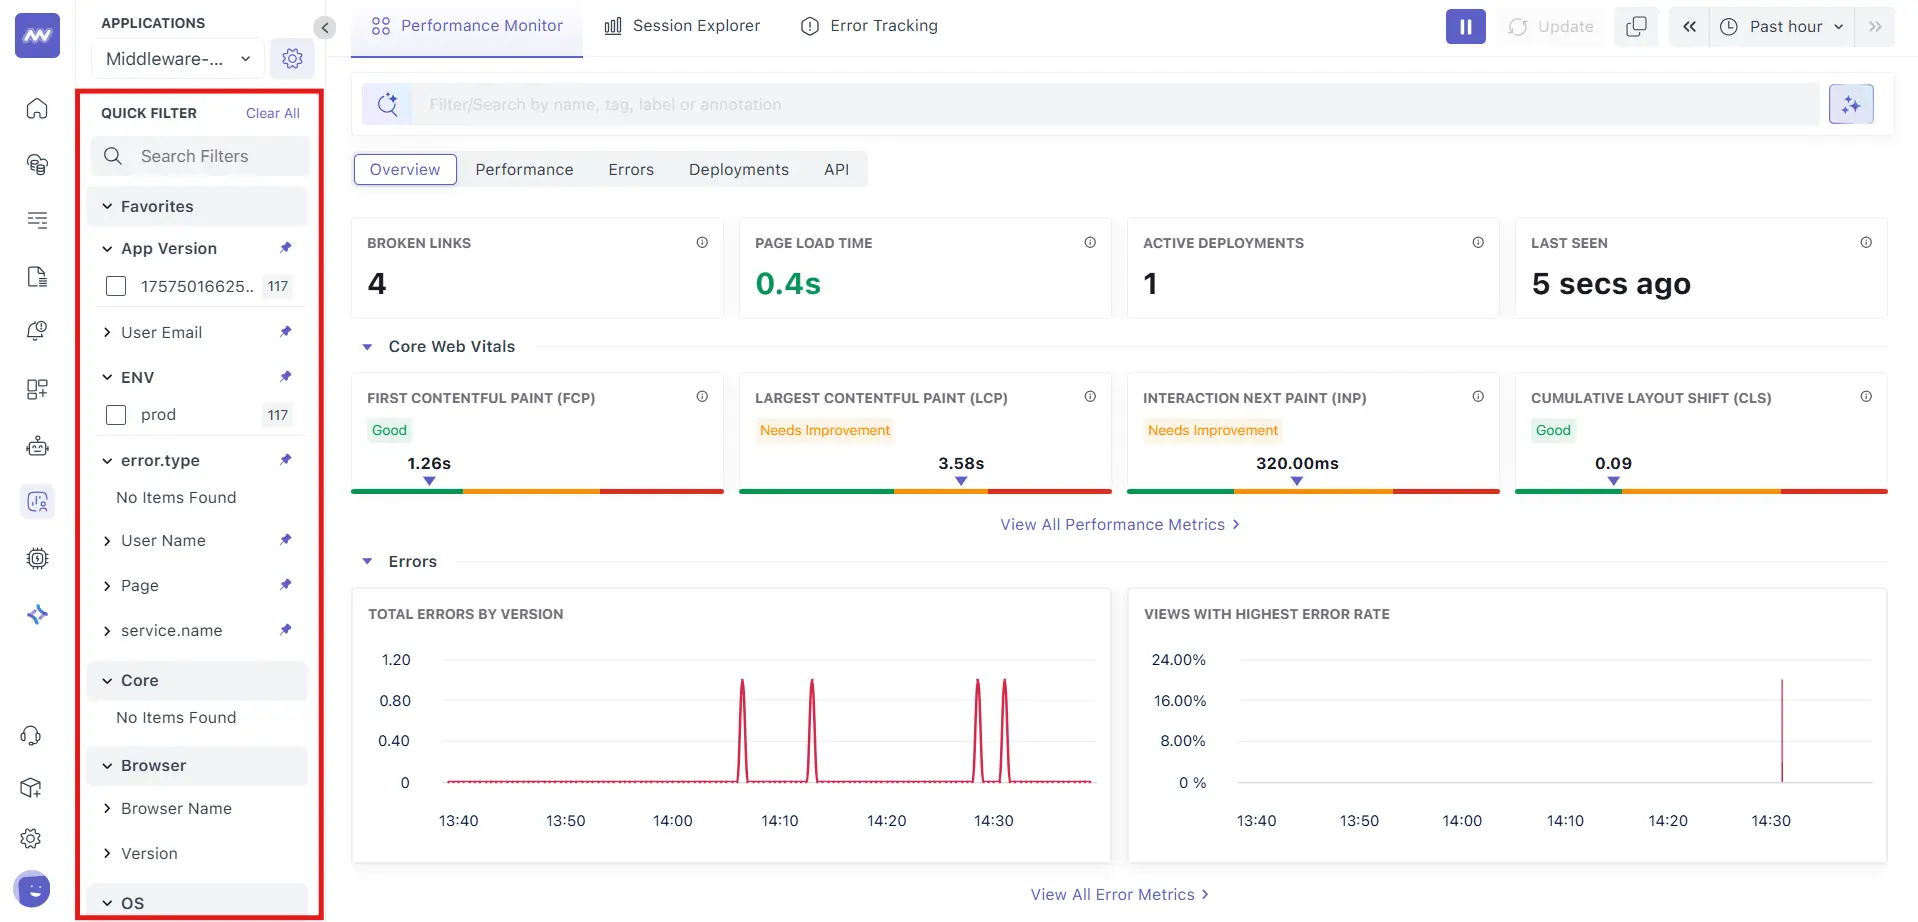The image size is (1918, 922).
Task: Open the Deployments tab
Action: pos(737,169)
